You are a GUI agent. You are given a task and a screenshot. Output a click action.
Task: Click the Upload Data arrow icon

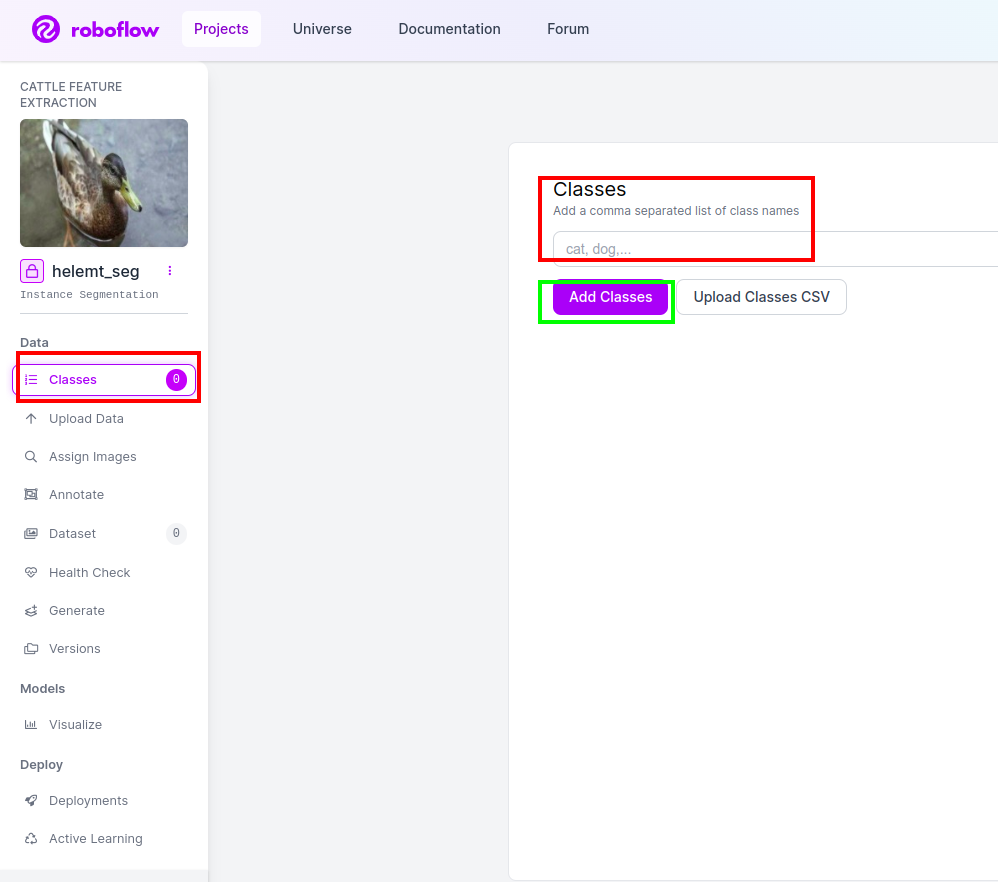pyautogui.click(x=31, y=419)
